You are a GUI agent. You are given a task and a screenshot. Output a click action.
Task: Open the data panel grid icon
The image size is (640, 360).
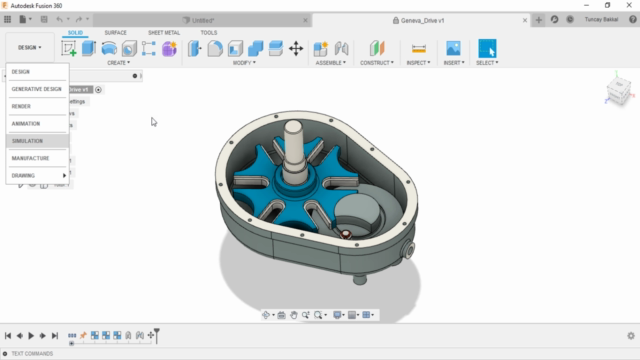(7, 19)
